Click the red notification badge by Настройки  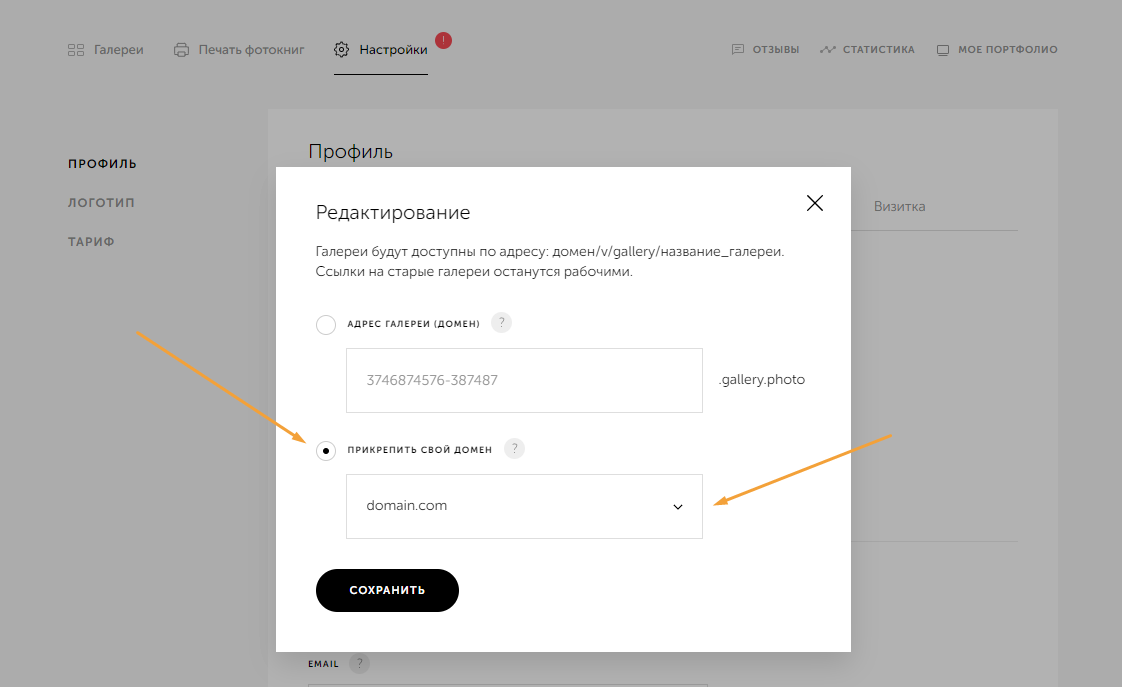444,40
